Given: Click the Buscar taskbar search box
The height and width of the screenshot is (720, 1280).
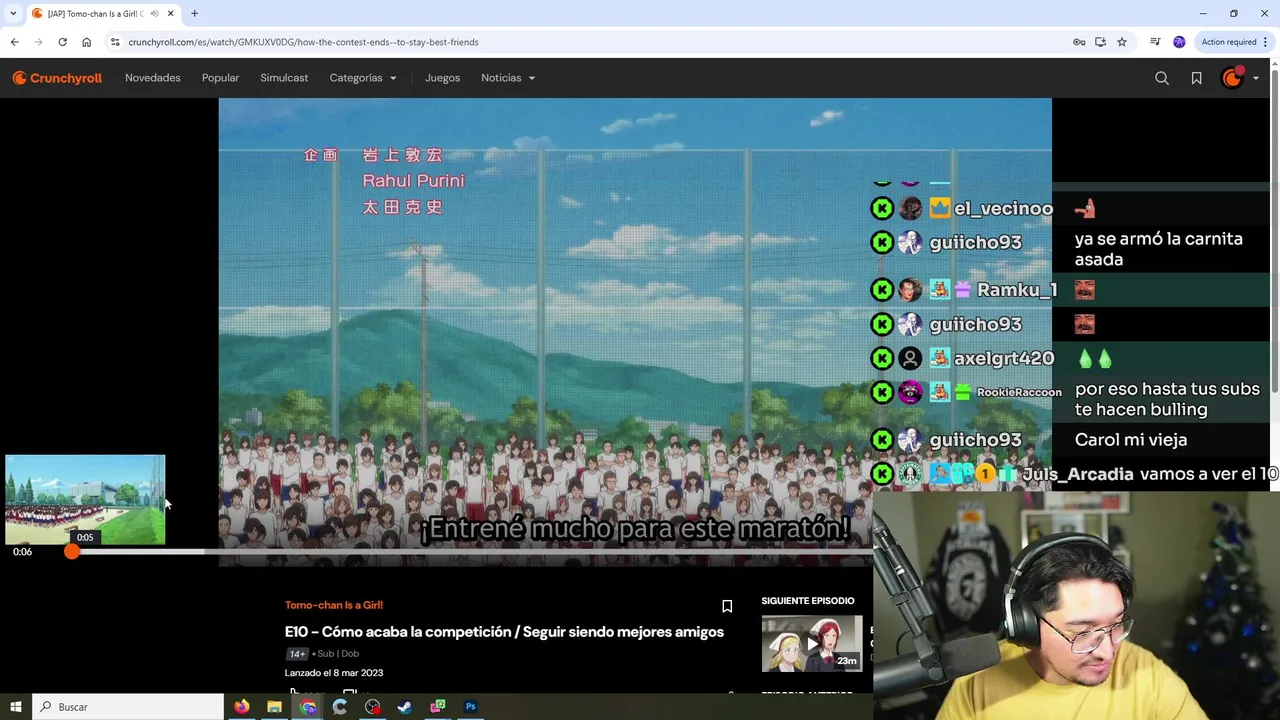Looking at the screenshot, I should [128, 707].
